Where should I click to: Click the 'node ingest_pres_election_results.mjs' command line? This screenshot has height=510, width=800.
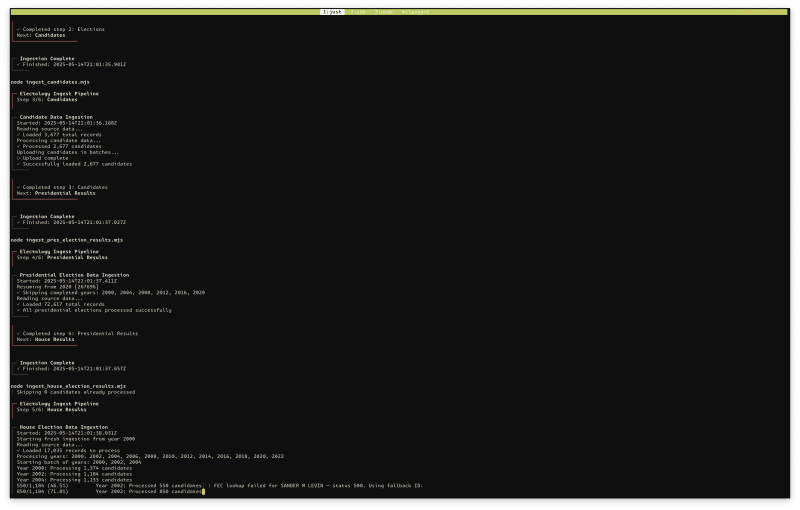point(67,240)
